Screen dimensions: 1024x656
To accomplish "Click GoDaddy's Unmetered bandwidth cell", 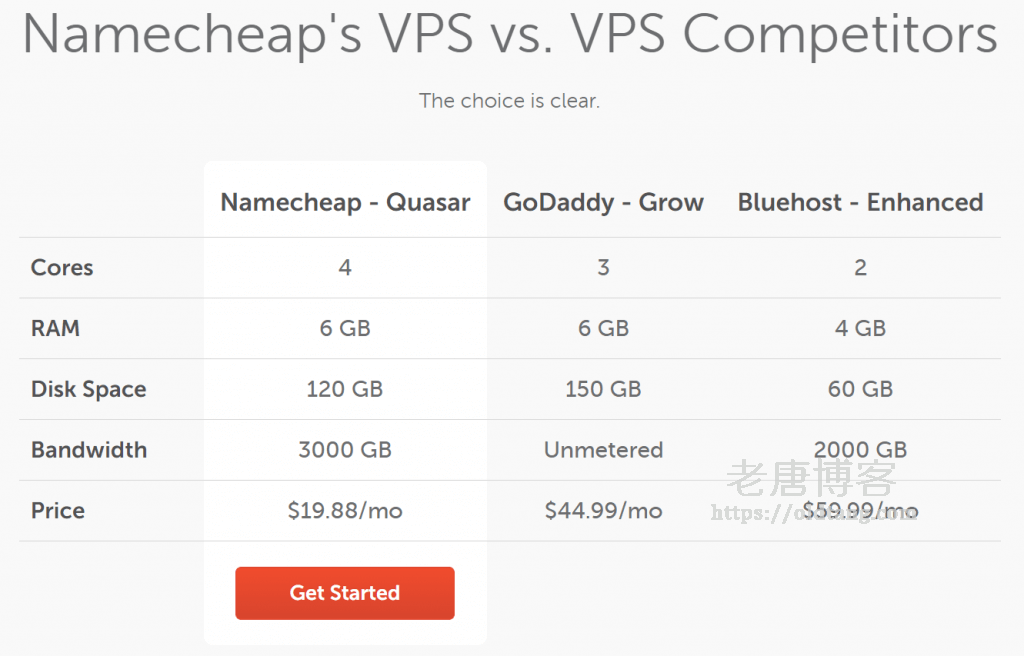I will pos(603,450).
